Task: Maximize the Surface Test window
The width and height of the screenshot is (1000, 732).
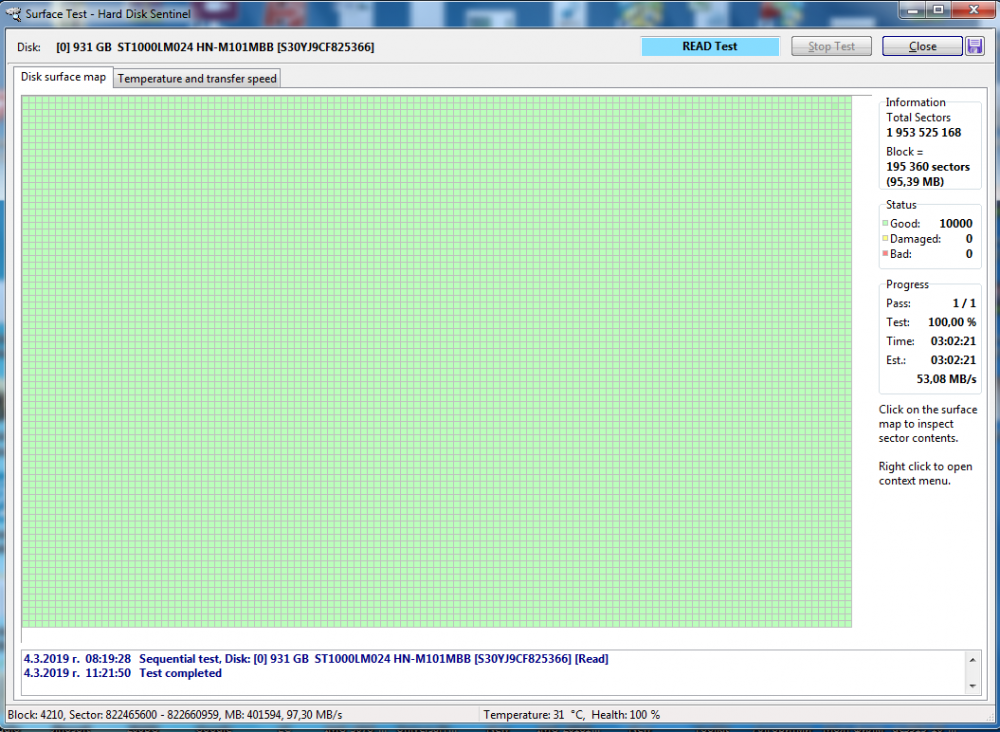Action: (x=938, y=10)
